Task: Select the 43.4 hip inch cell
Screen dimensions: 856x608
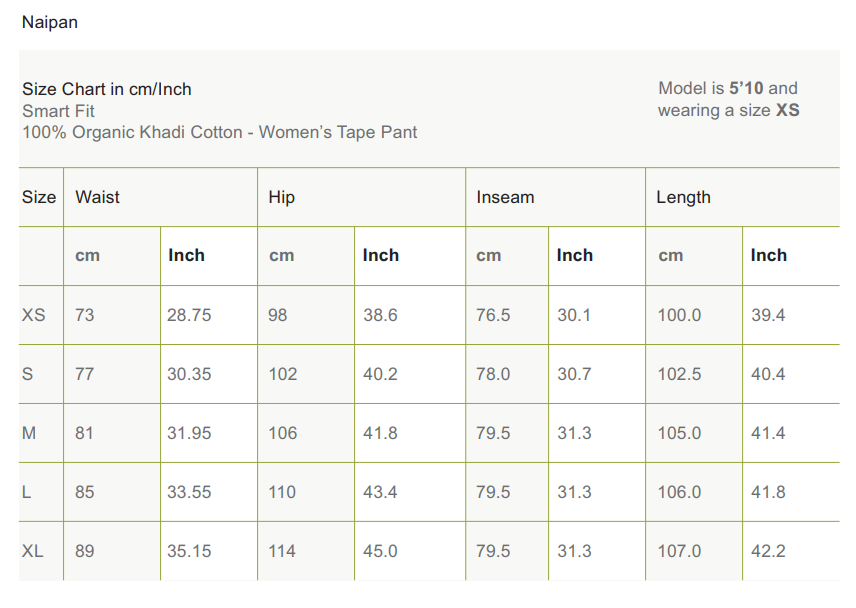Action: tap(380, 492)
